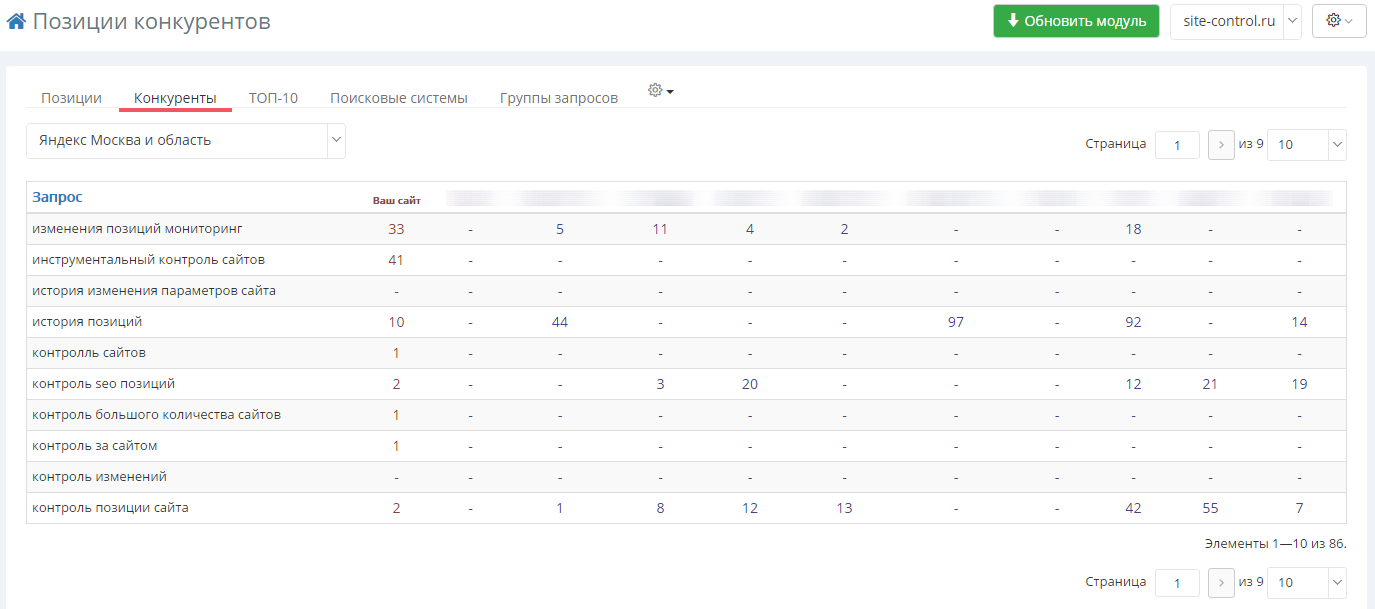
Task: Click the home icon beside page title
Action: point(17,21)
